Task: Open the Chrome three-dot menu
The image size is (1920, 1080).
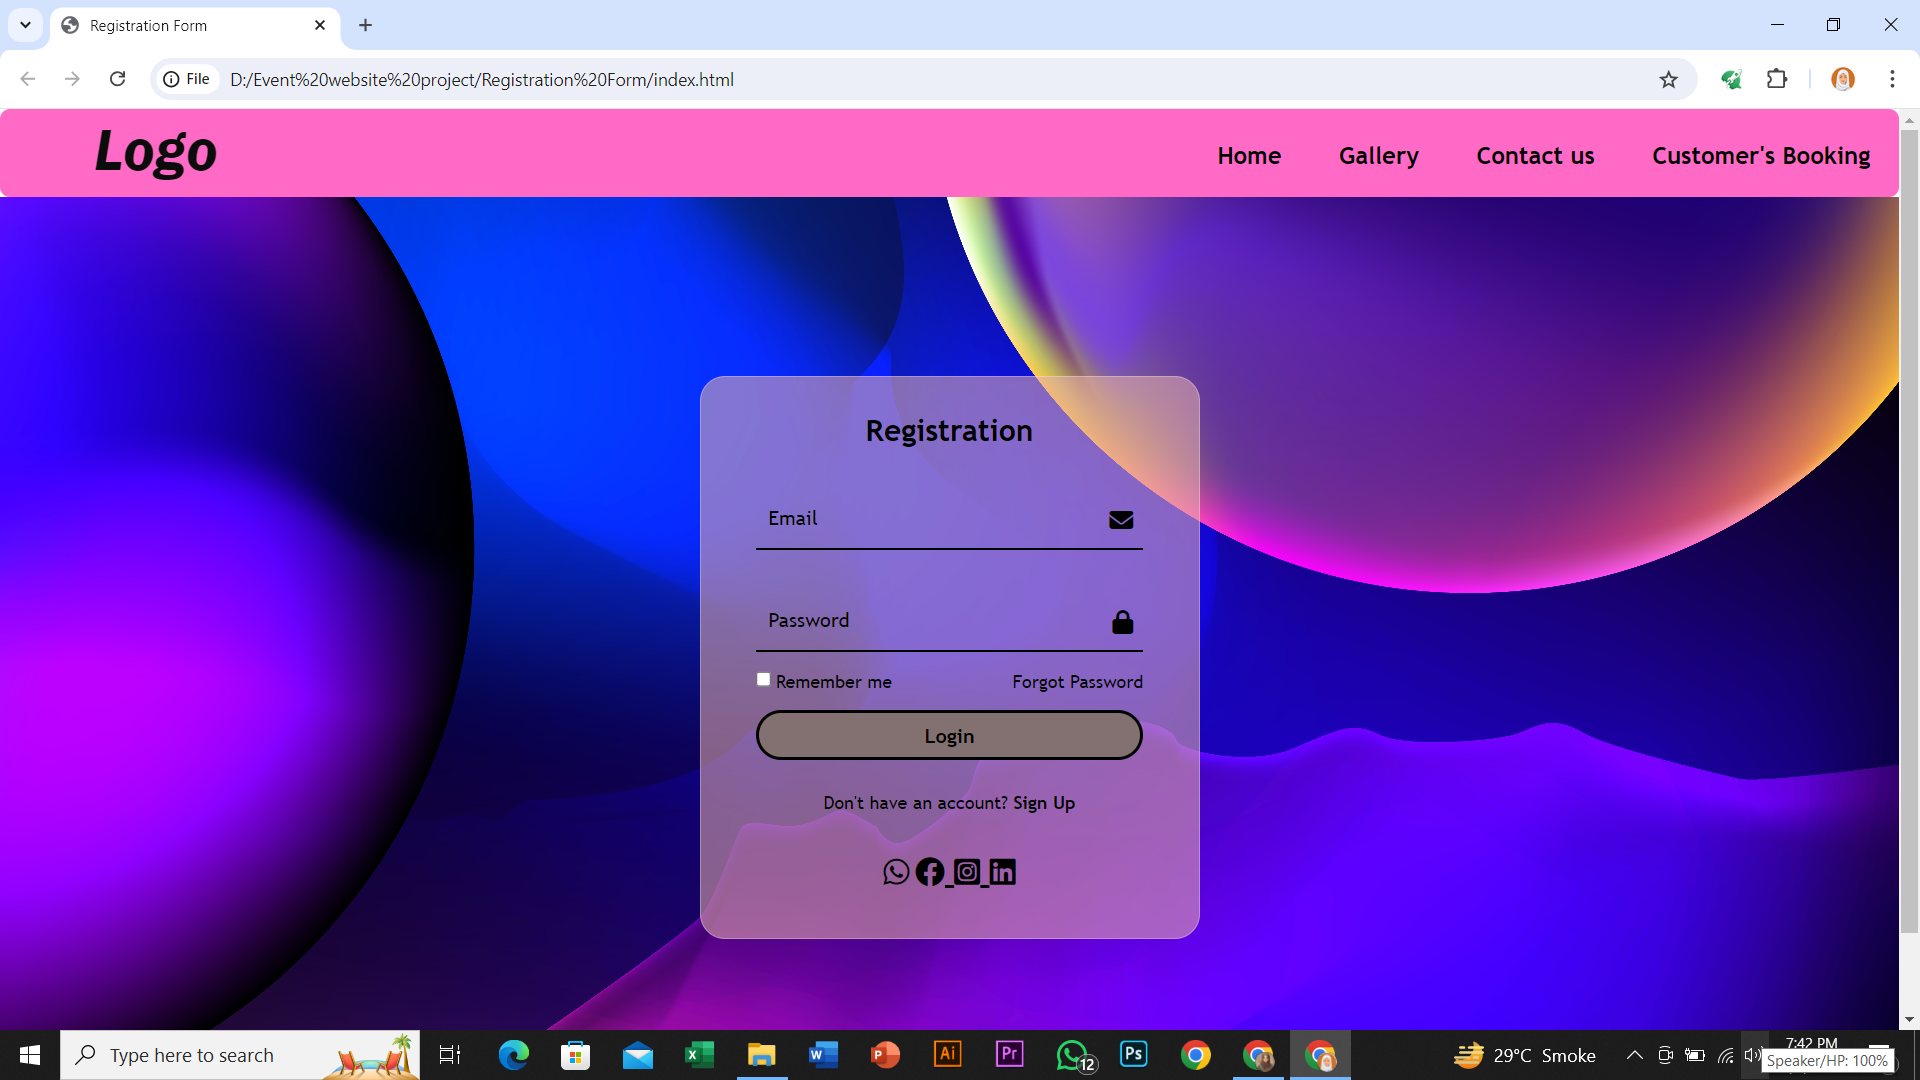Action: [x=1892, y=79]
